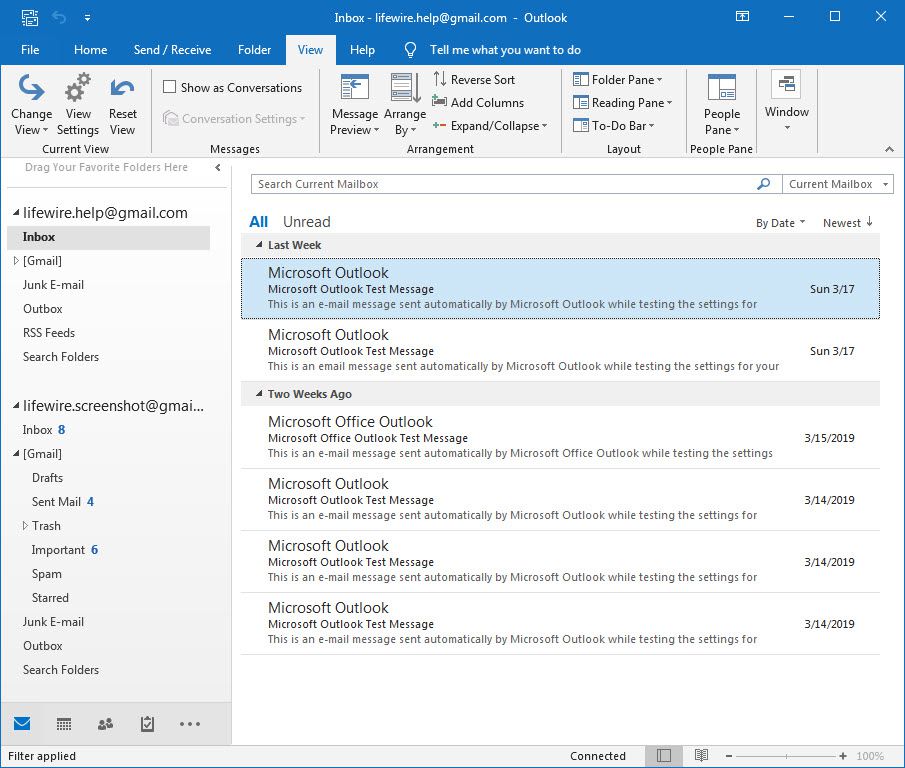This screenshot has height=768, width=905.
Task: Show All messages filter
Action: point(259,222)
